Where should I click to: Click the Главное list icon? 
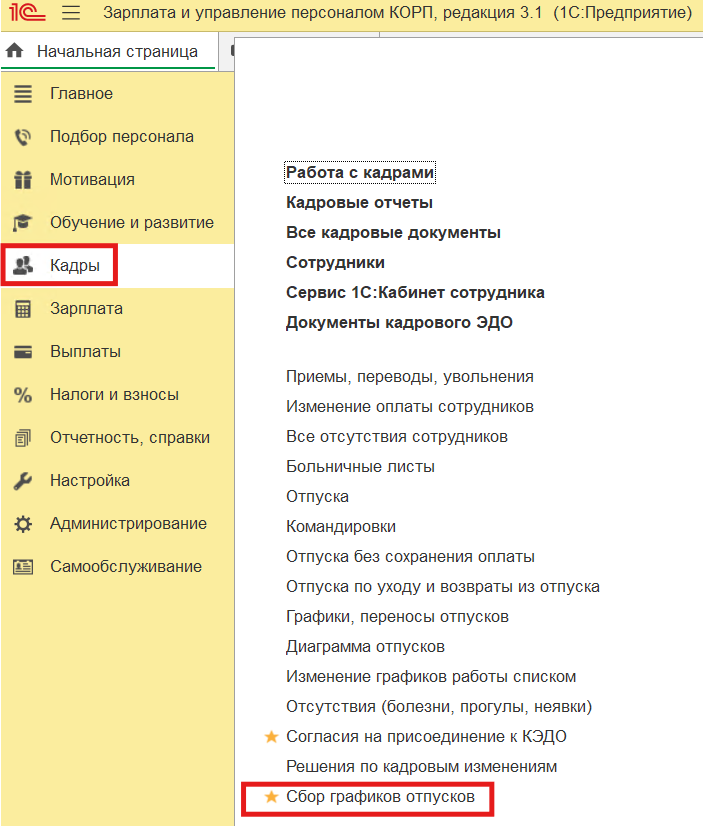tap(23, 94)
